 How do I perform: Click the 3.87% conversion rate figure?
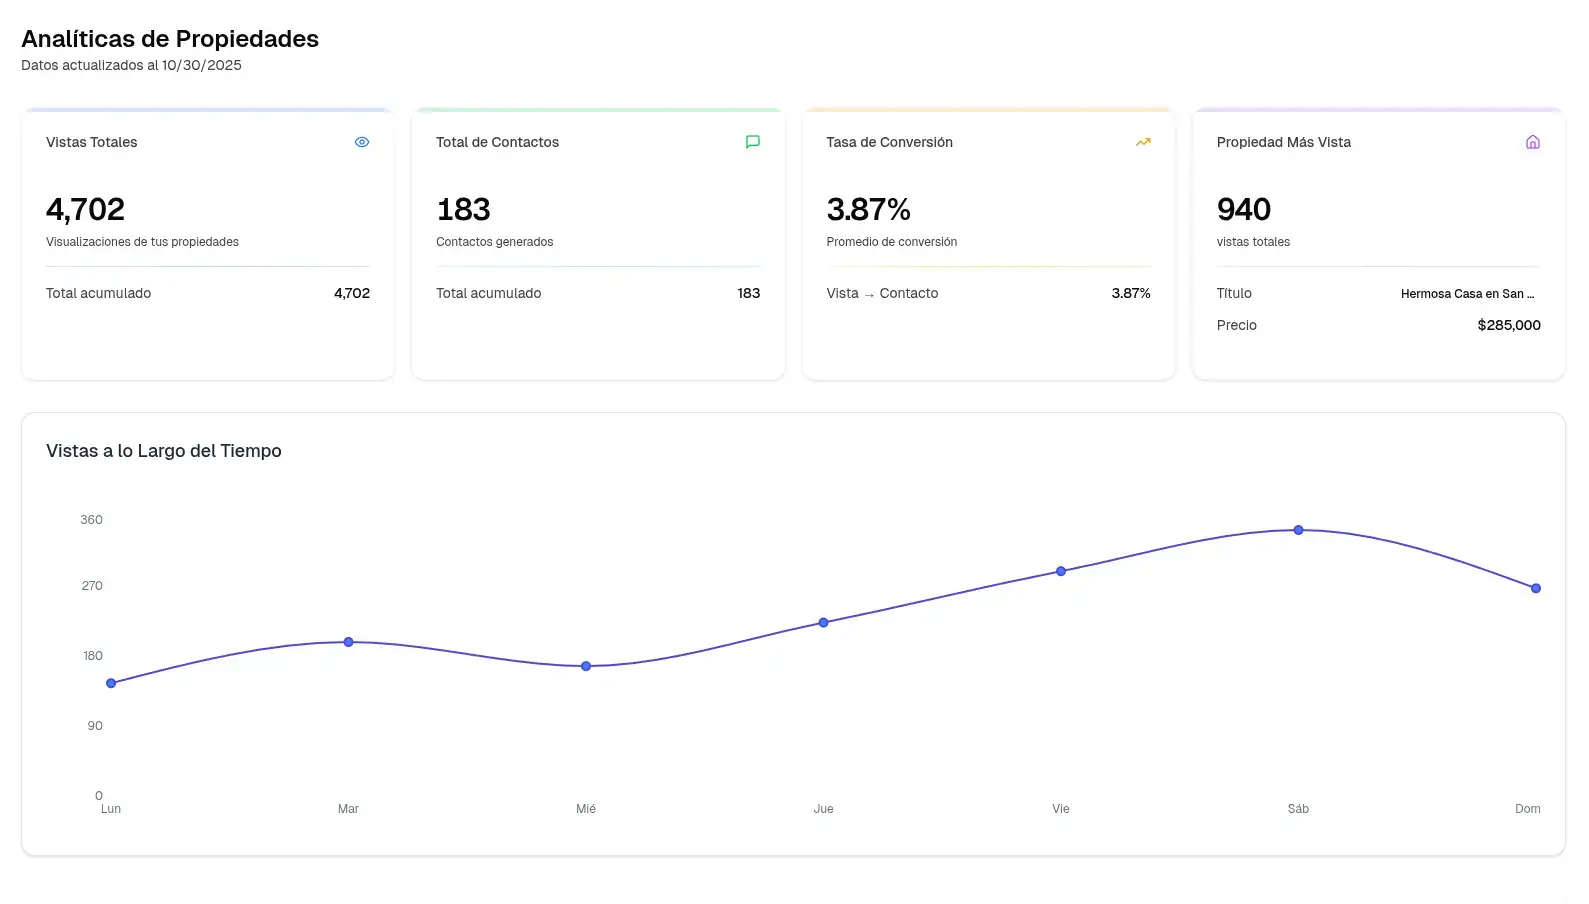point(868,209)
